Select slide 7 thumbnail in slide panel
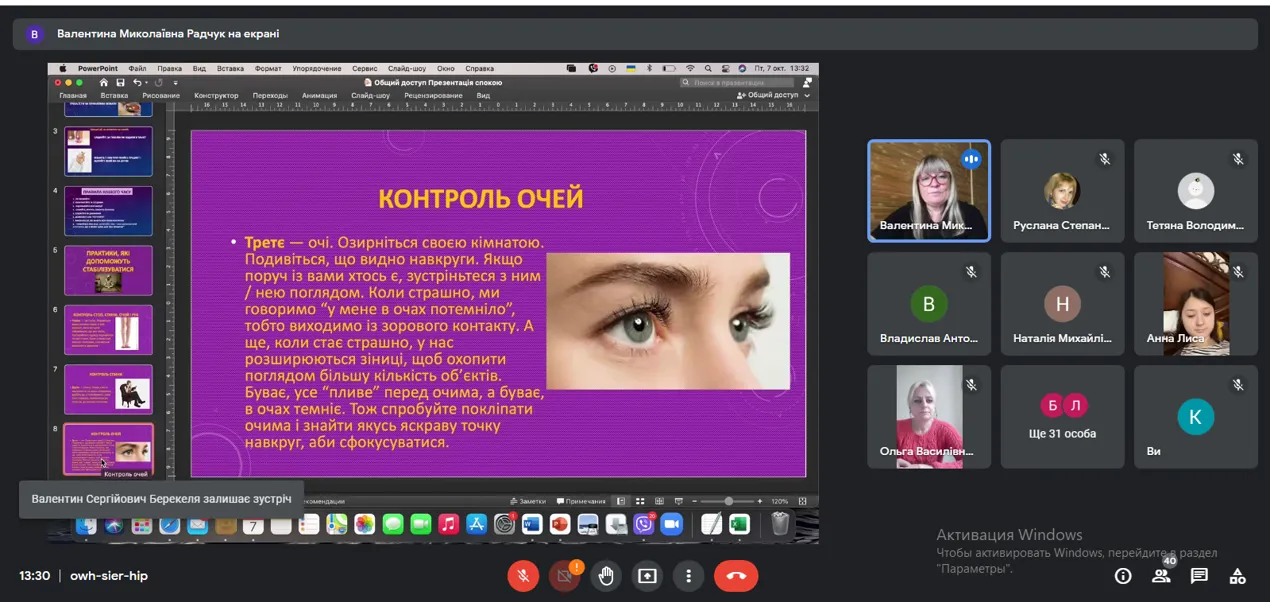The width and height of the screenshot is (1270, 602). (109, 389)
